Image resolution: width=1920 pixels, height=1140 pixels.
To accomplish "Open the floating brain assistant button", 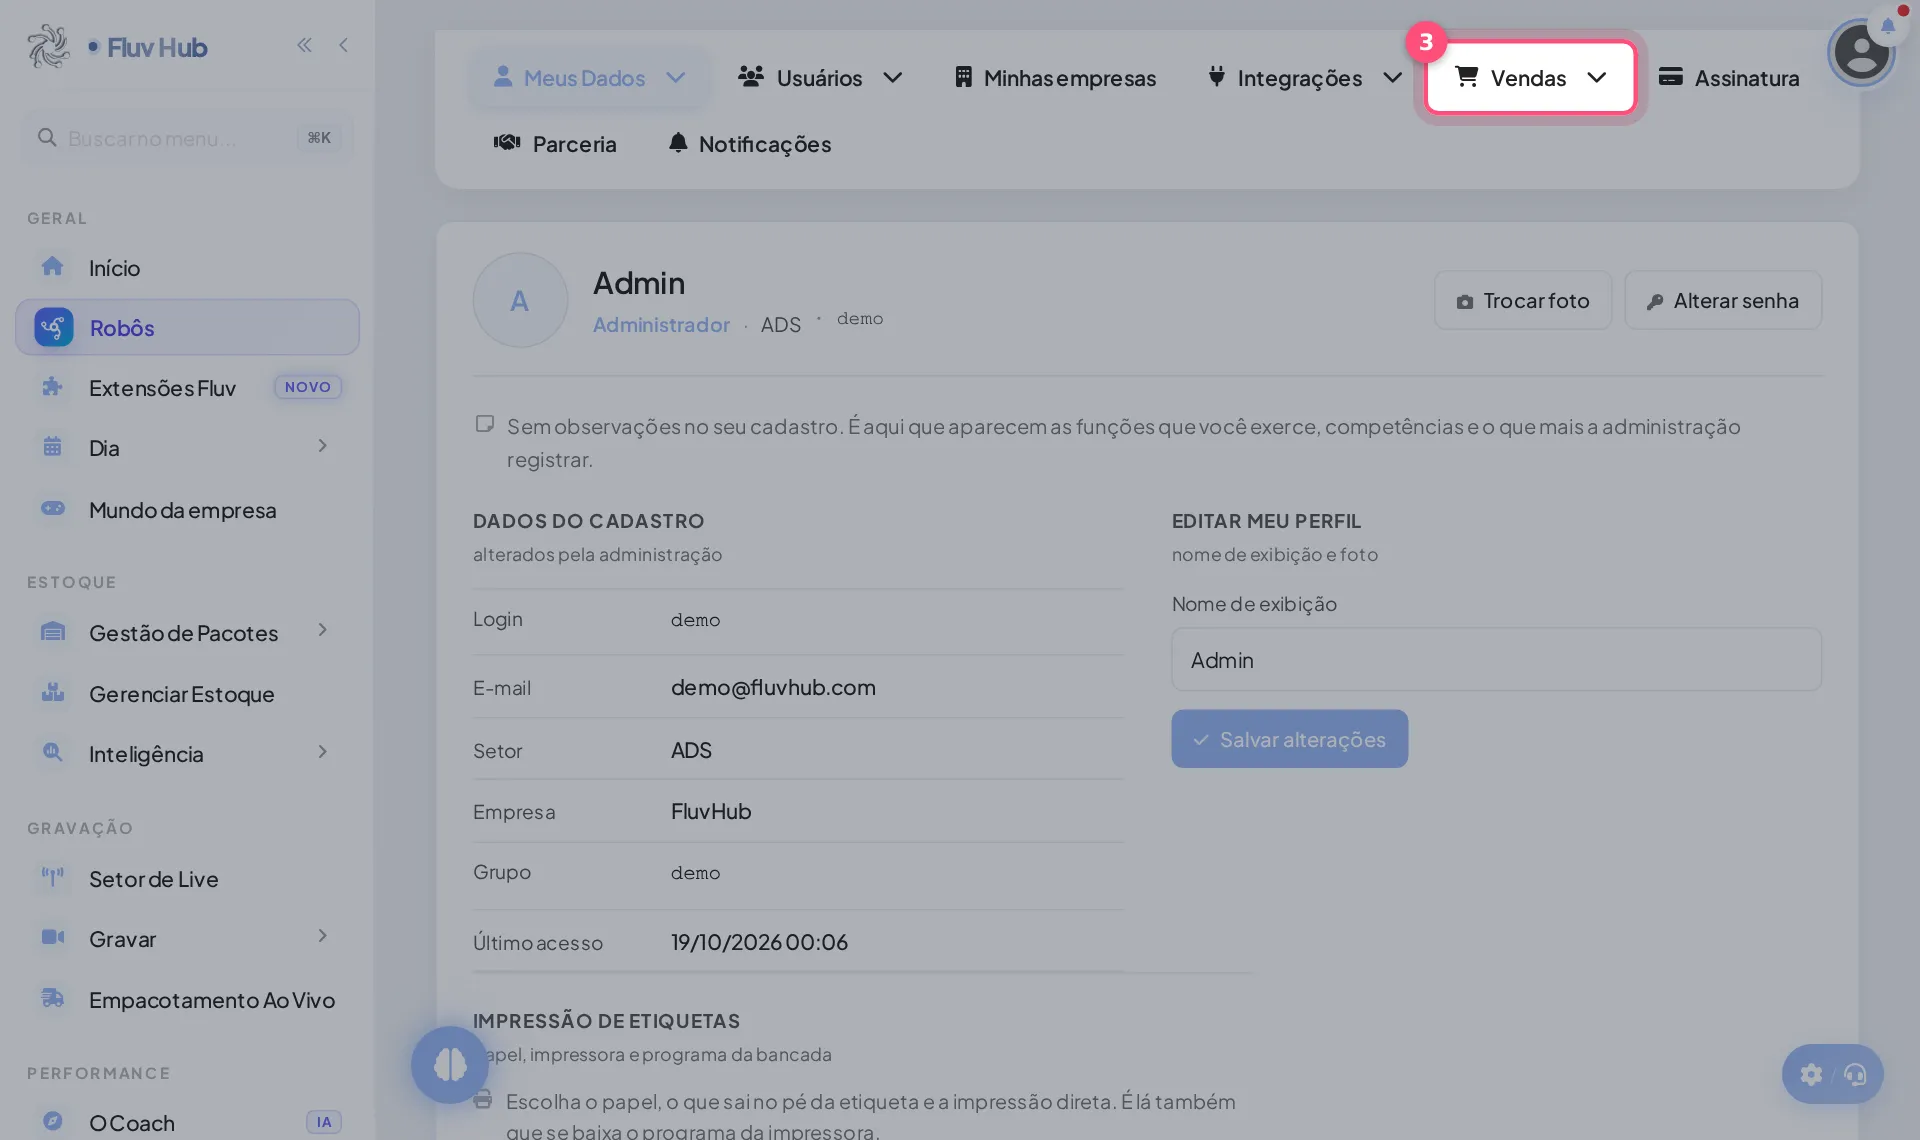I will click(x=450, y=1064).
